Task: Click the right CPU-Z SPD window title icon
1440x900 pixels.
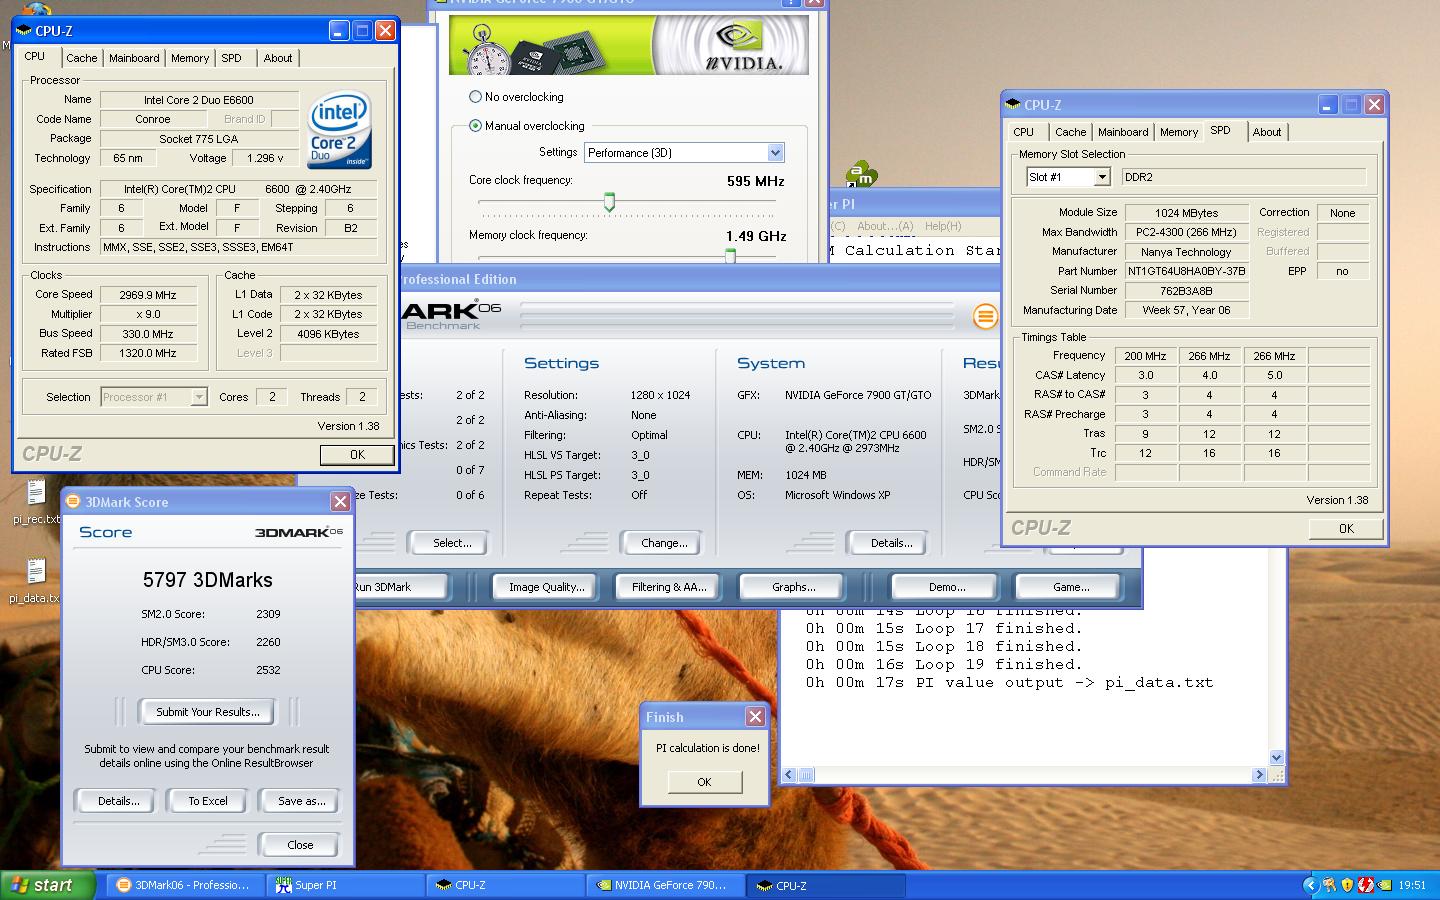Action: coord(1013,104)
